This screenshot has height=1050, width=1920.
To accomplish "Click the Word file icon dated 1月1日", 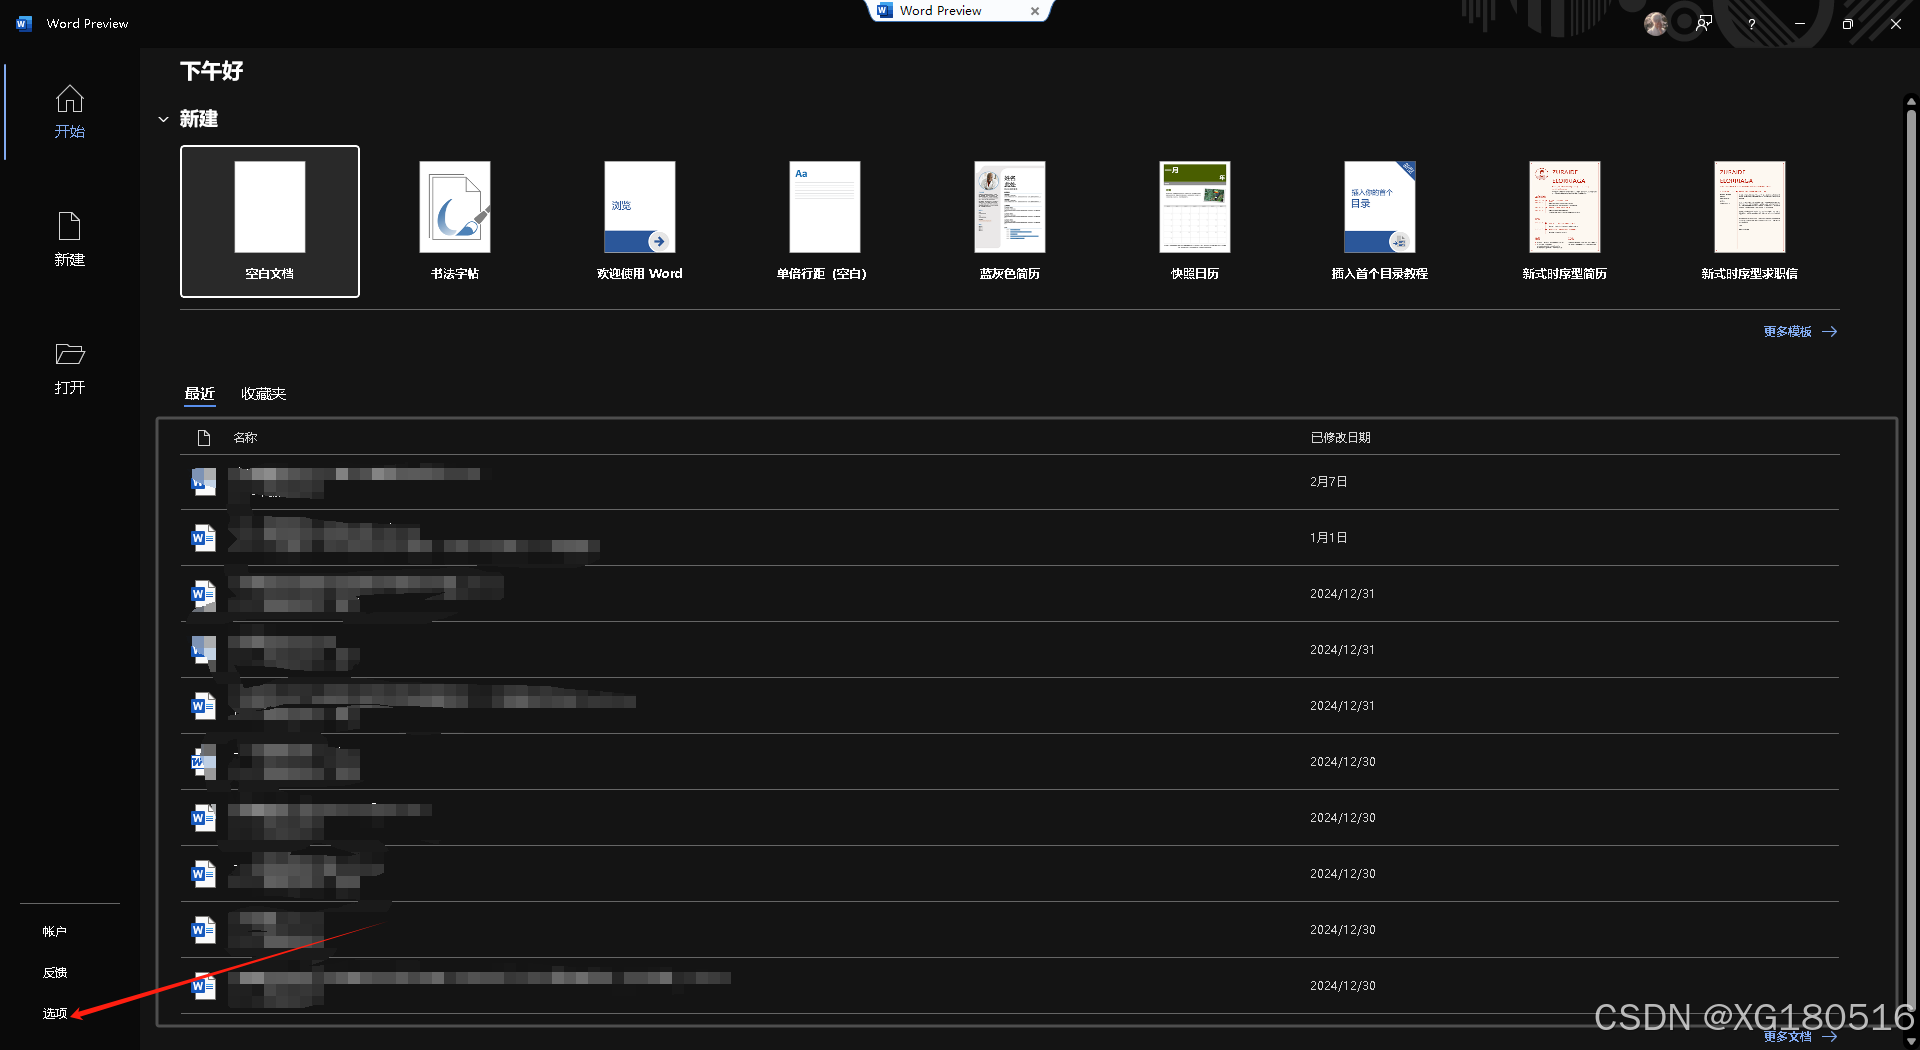I will point(203,538).
